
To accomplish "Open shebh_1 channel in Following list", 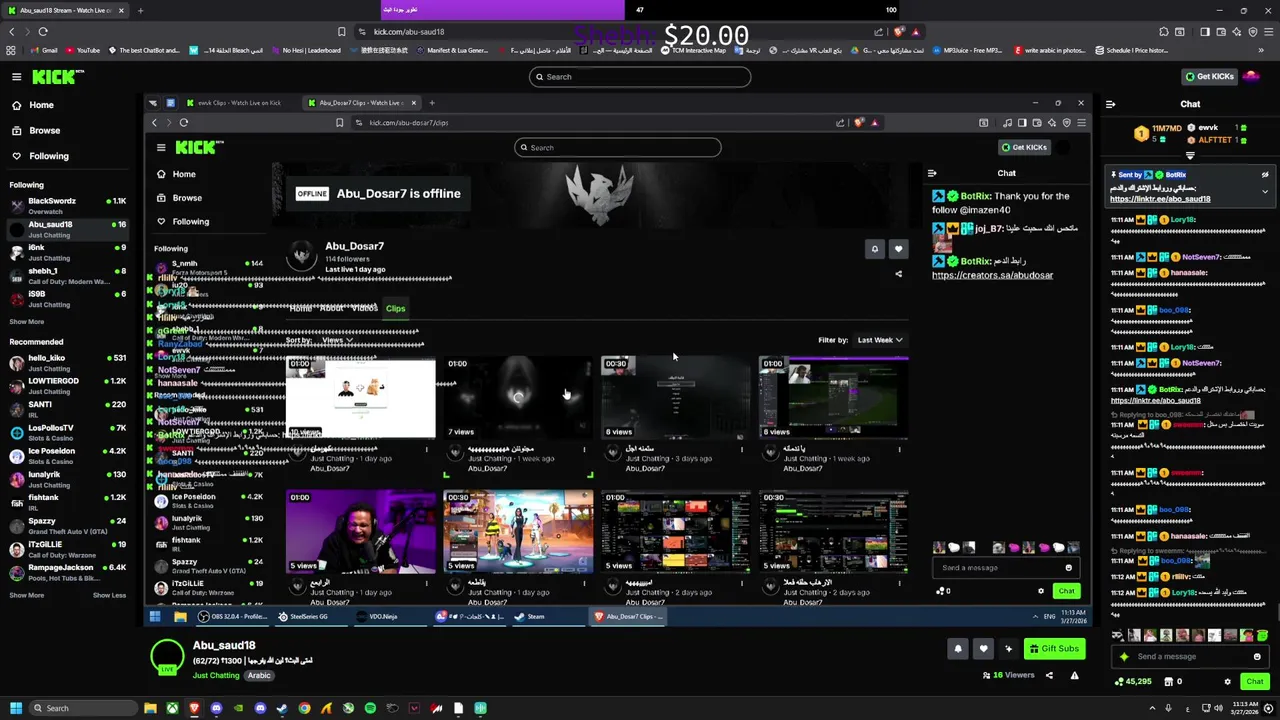I will tap(66, 275).
